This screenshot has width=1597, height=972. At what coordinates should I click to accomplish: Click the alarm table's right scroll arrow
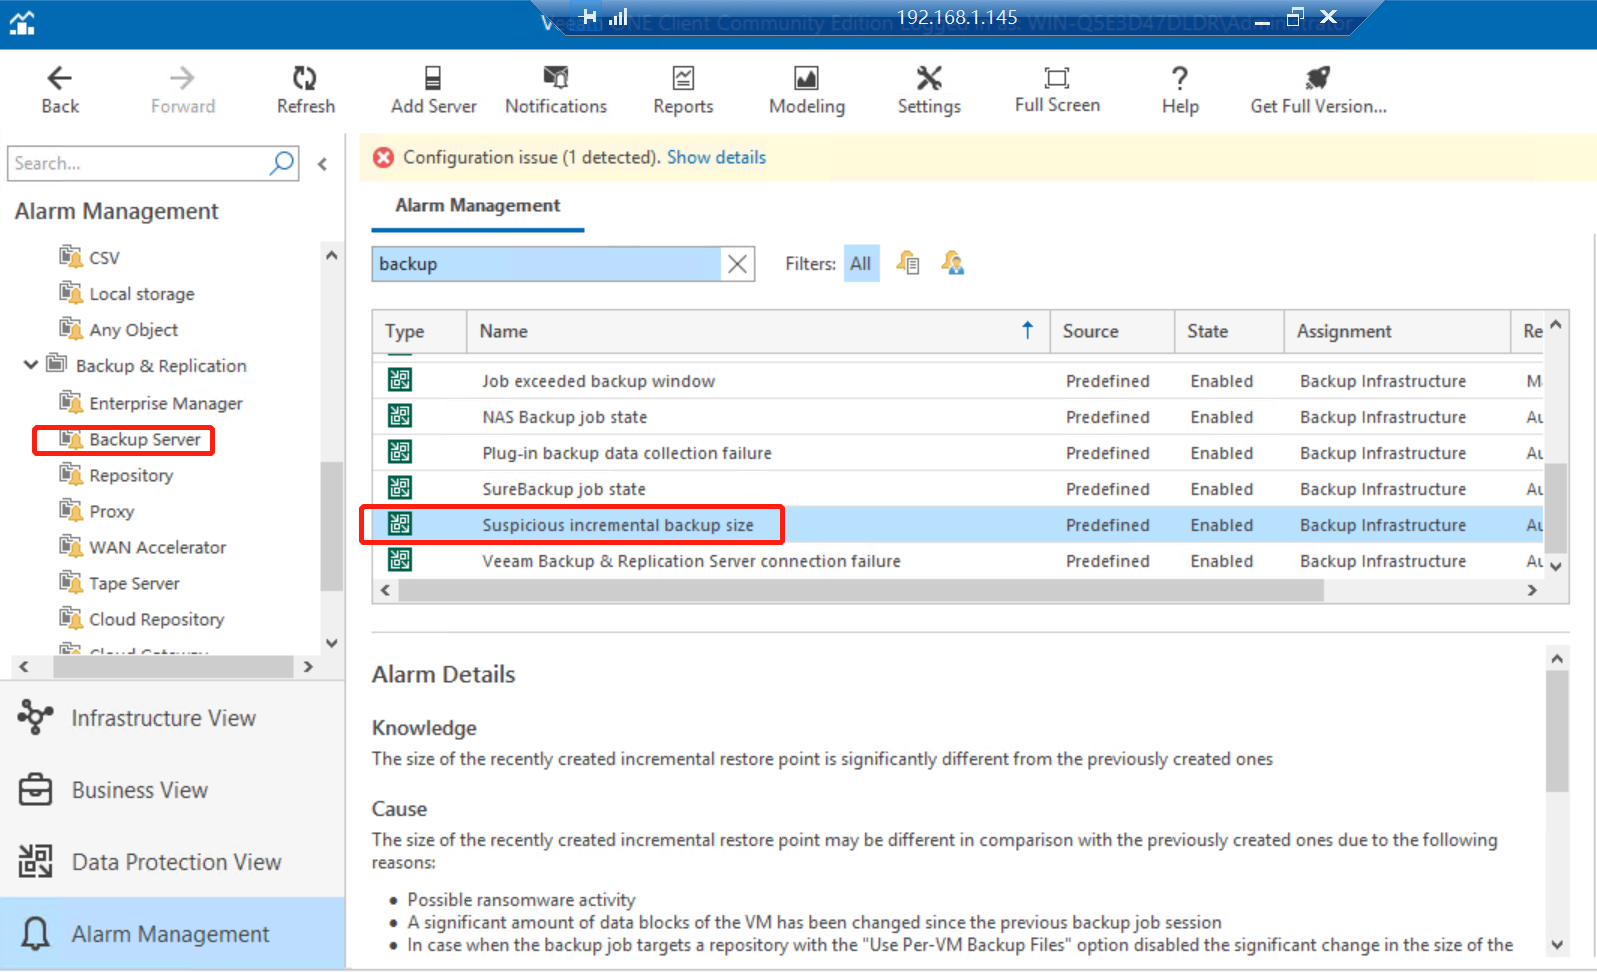click(1532, 591)
